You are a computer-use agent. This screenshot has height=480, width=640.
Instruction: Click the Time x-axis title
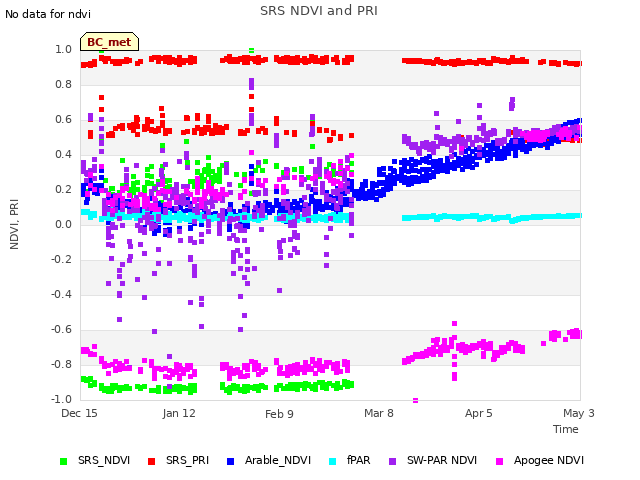tap(566, 429)
